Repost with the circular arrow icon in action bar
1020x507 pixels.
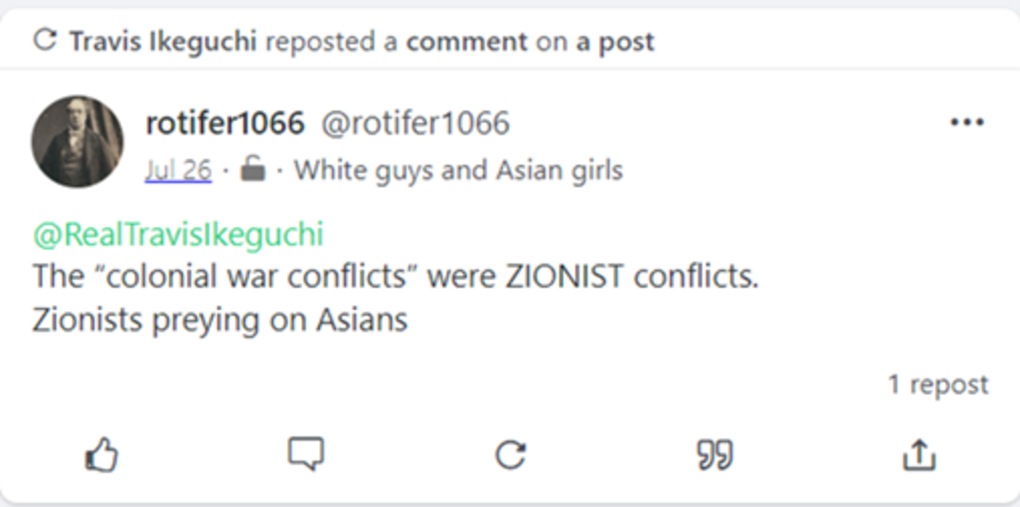click(x=510, y=456)
